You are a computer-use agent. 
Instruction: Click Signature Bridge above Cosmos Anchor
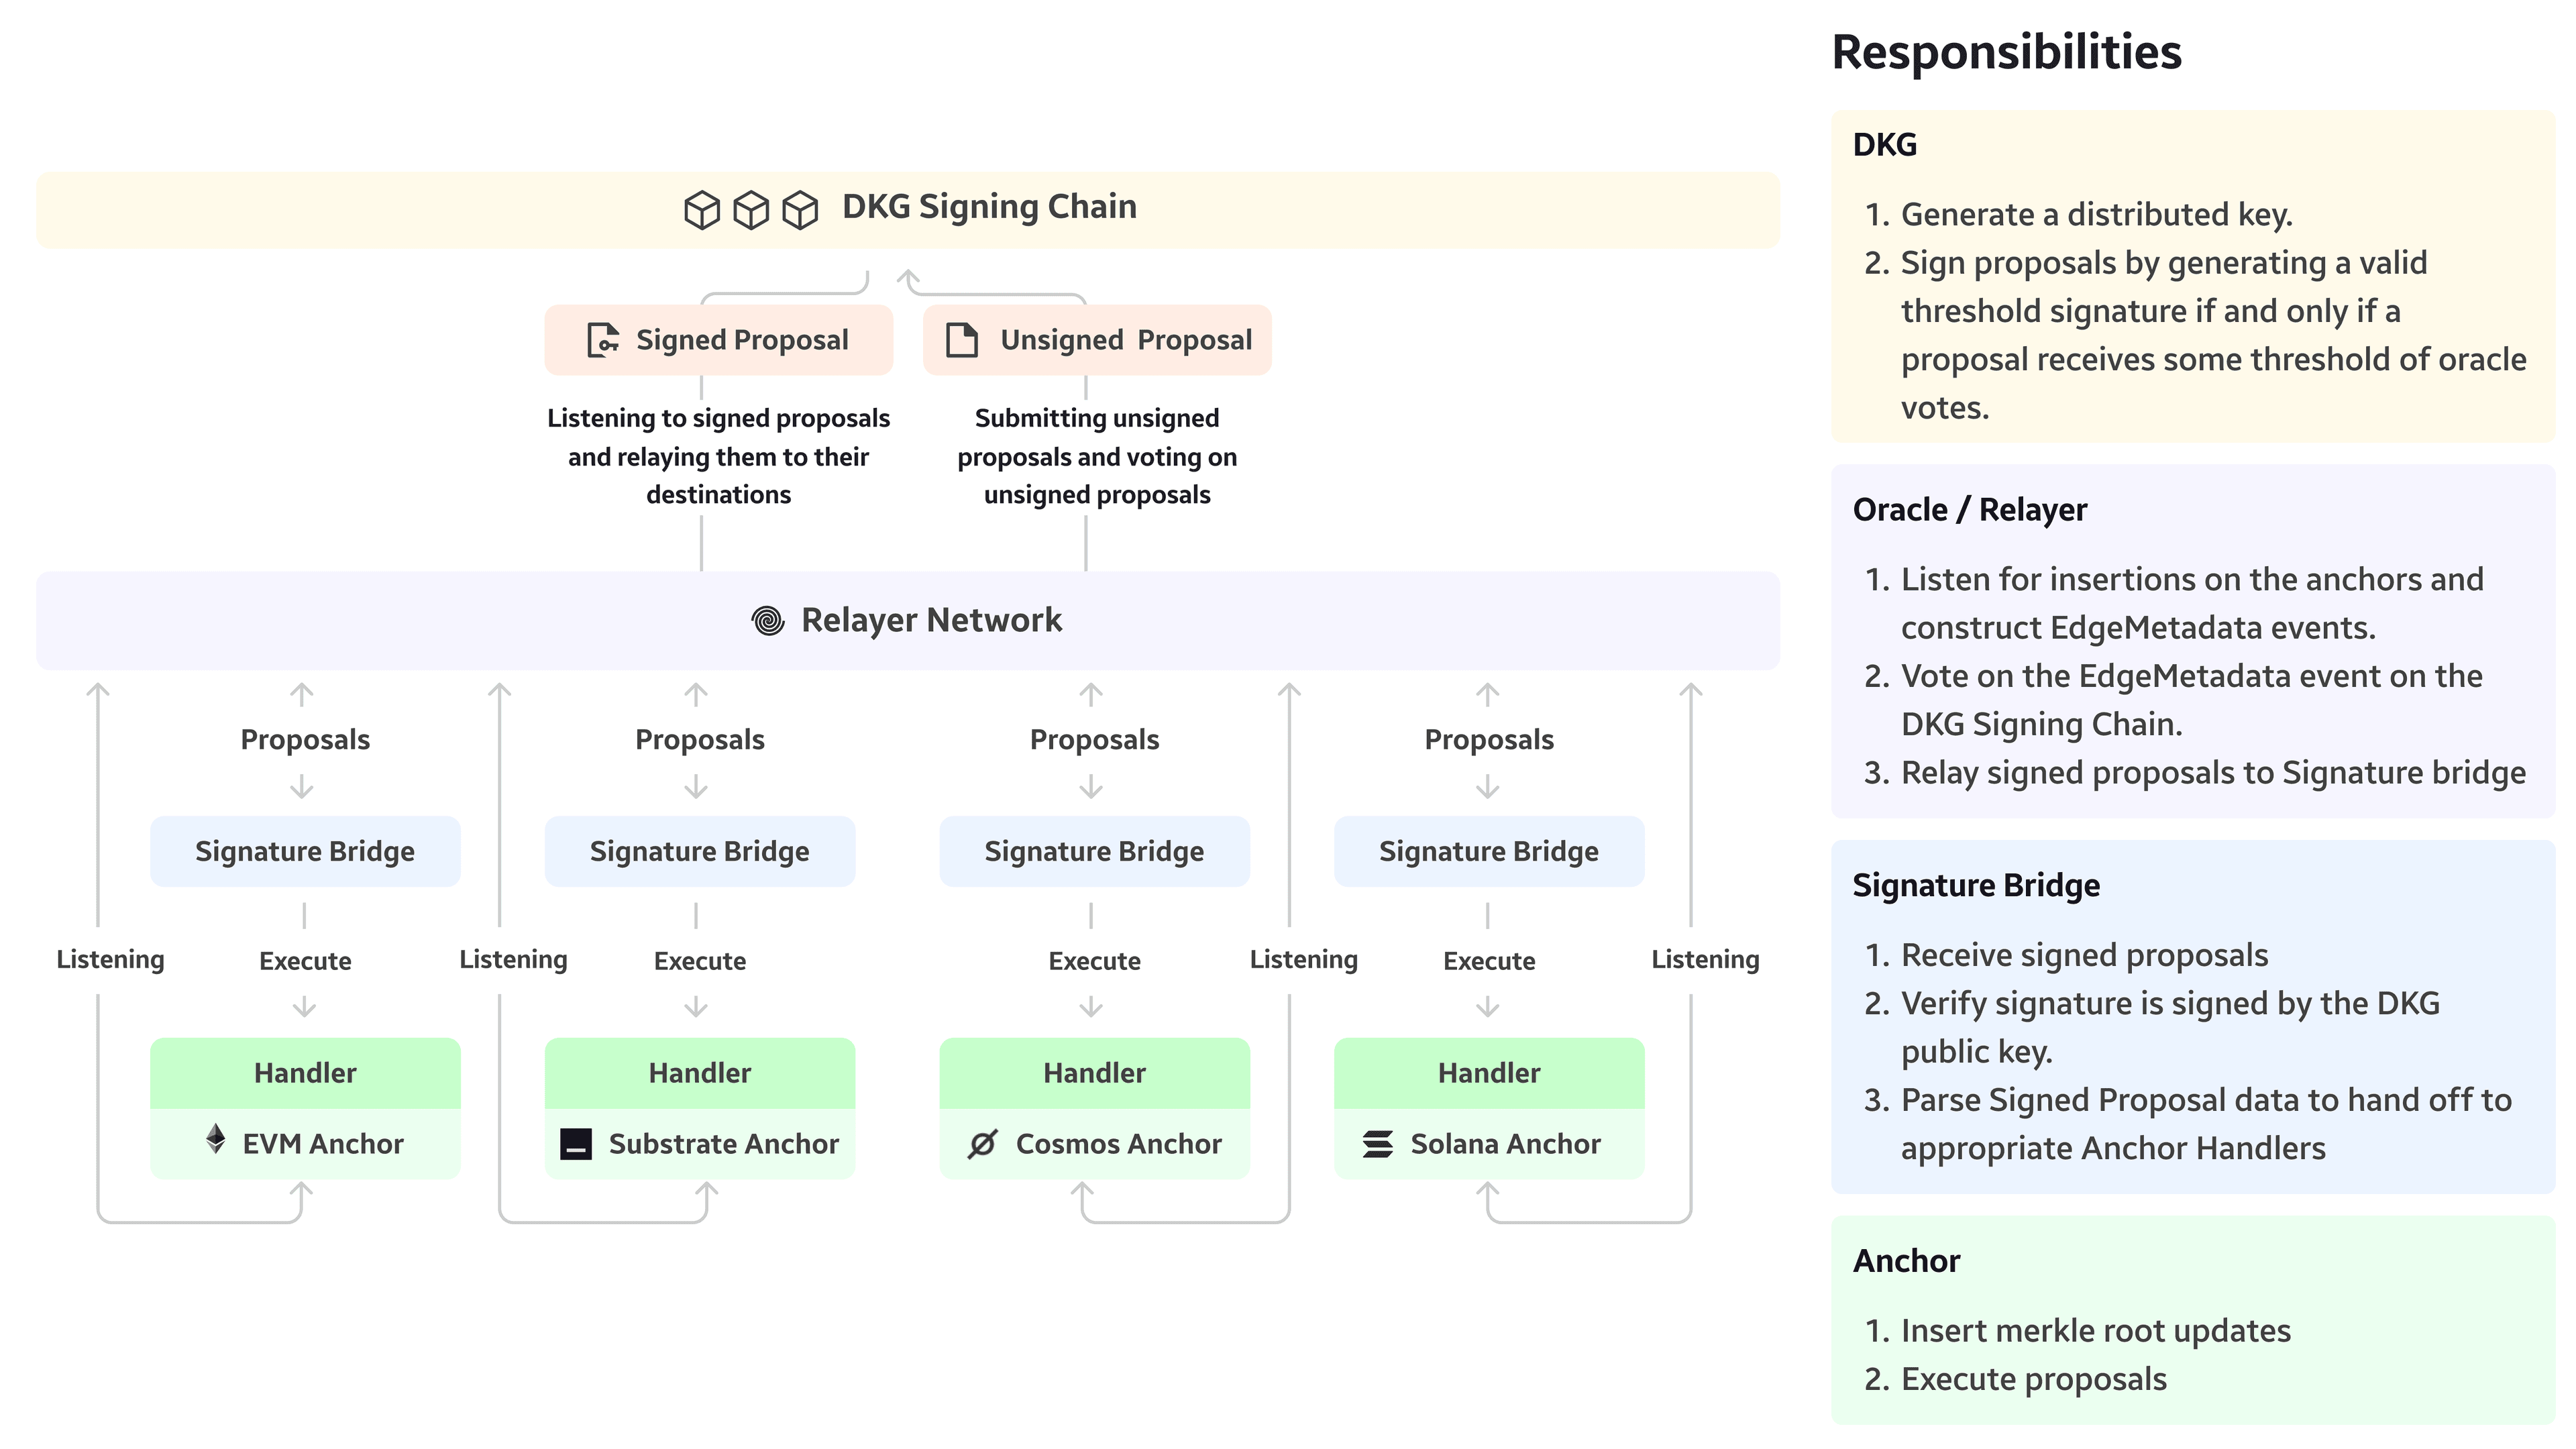1095,851
